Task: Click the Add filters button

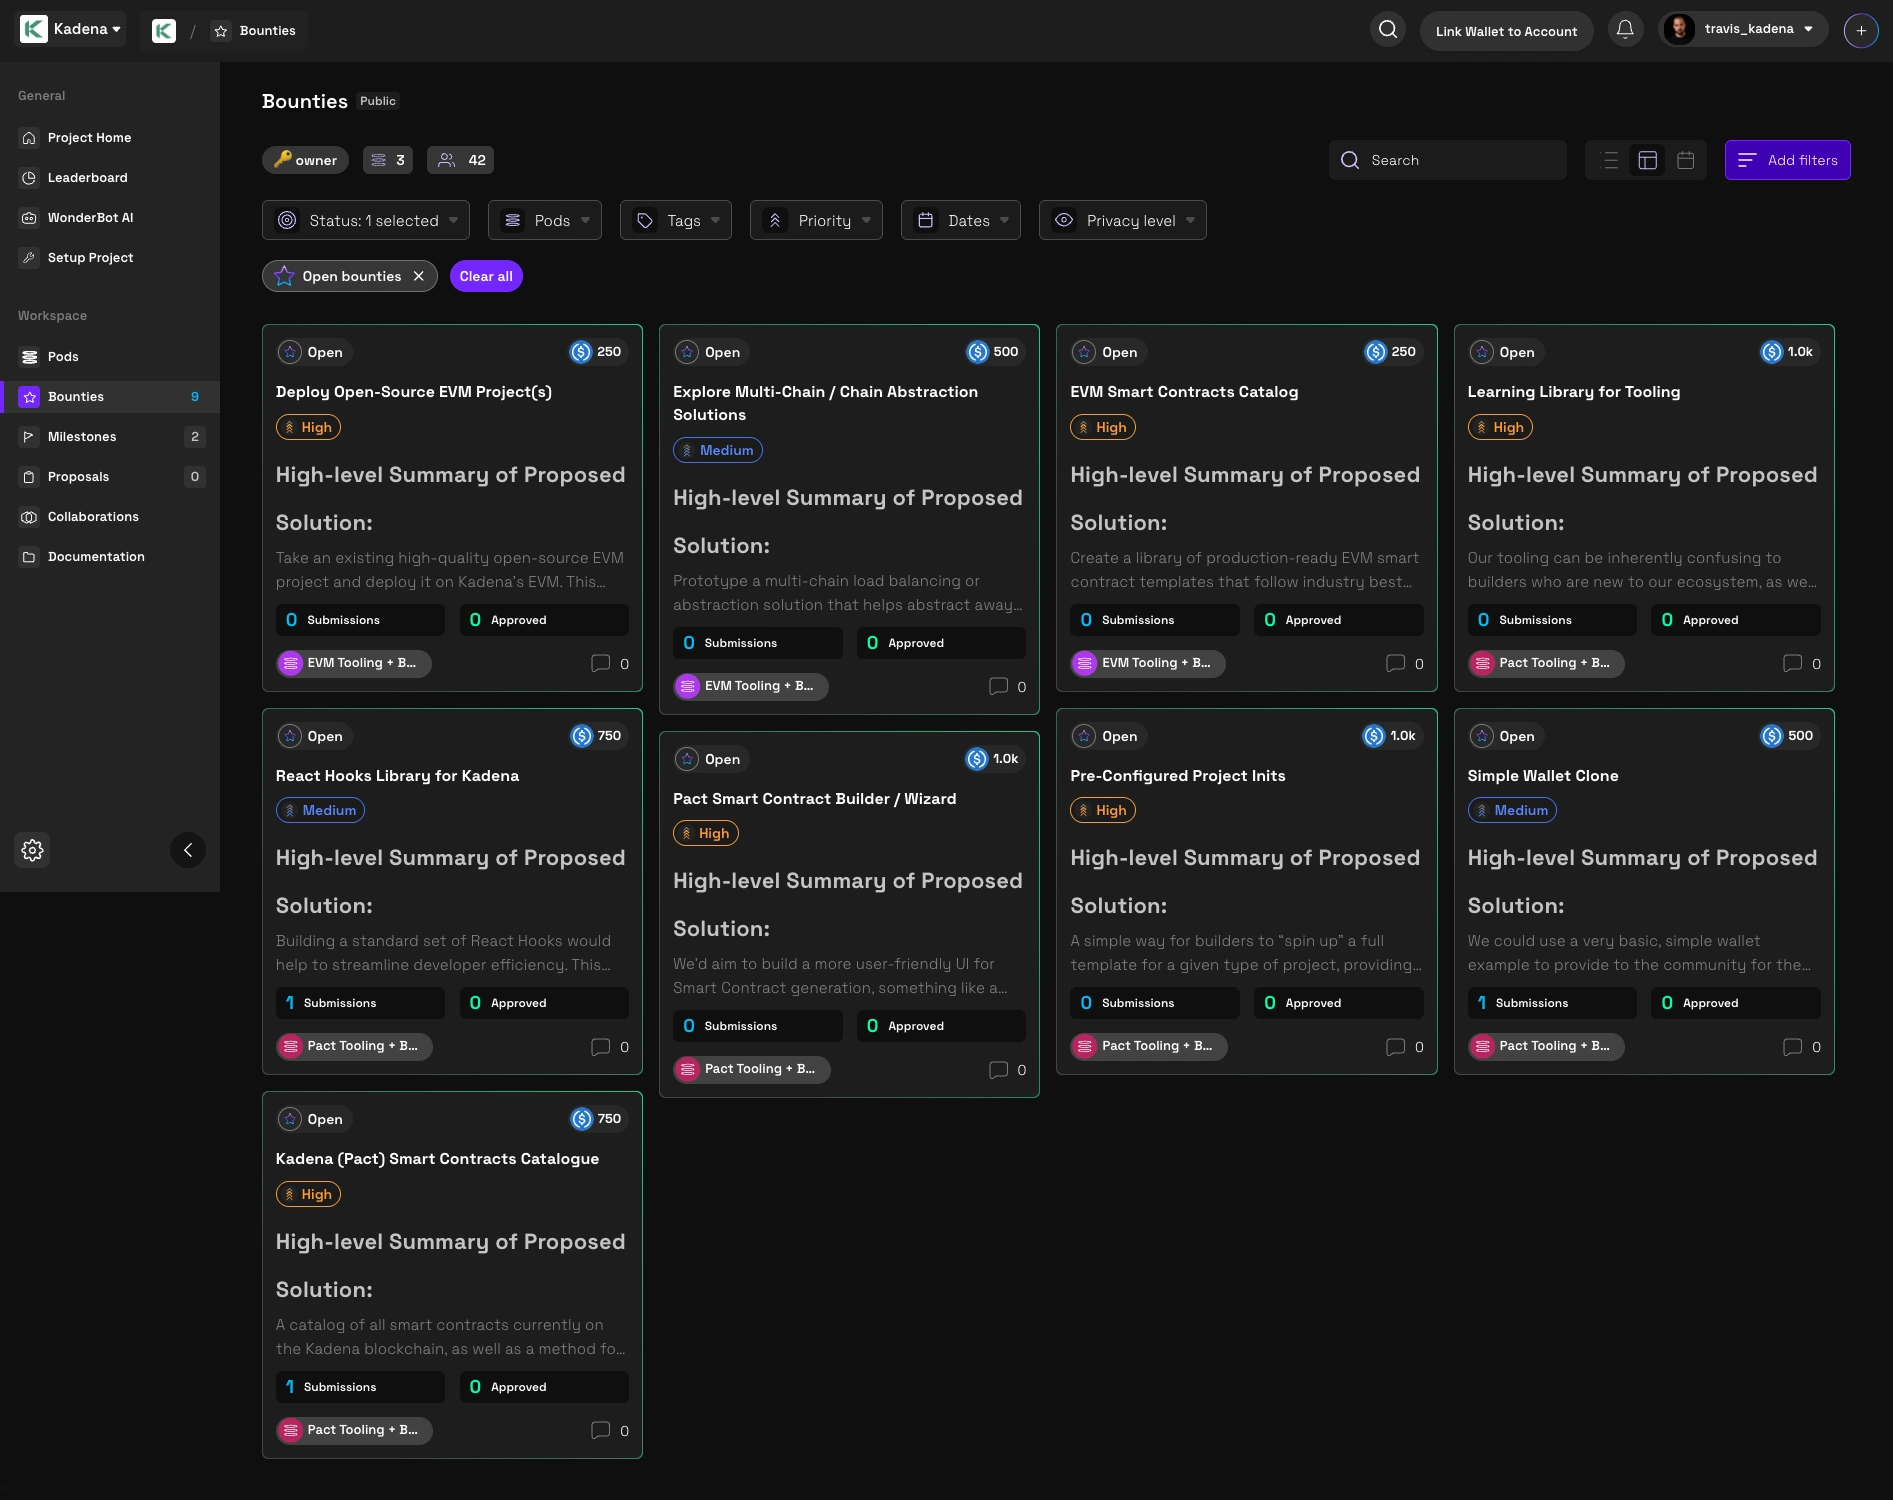Action: click(x=1787, y=160)
